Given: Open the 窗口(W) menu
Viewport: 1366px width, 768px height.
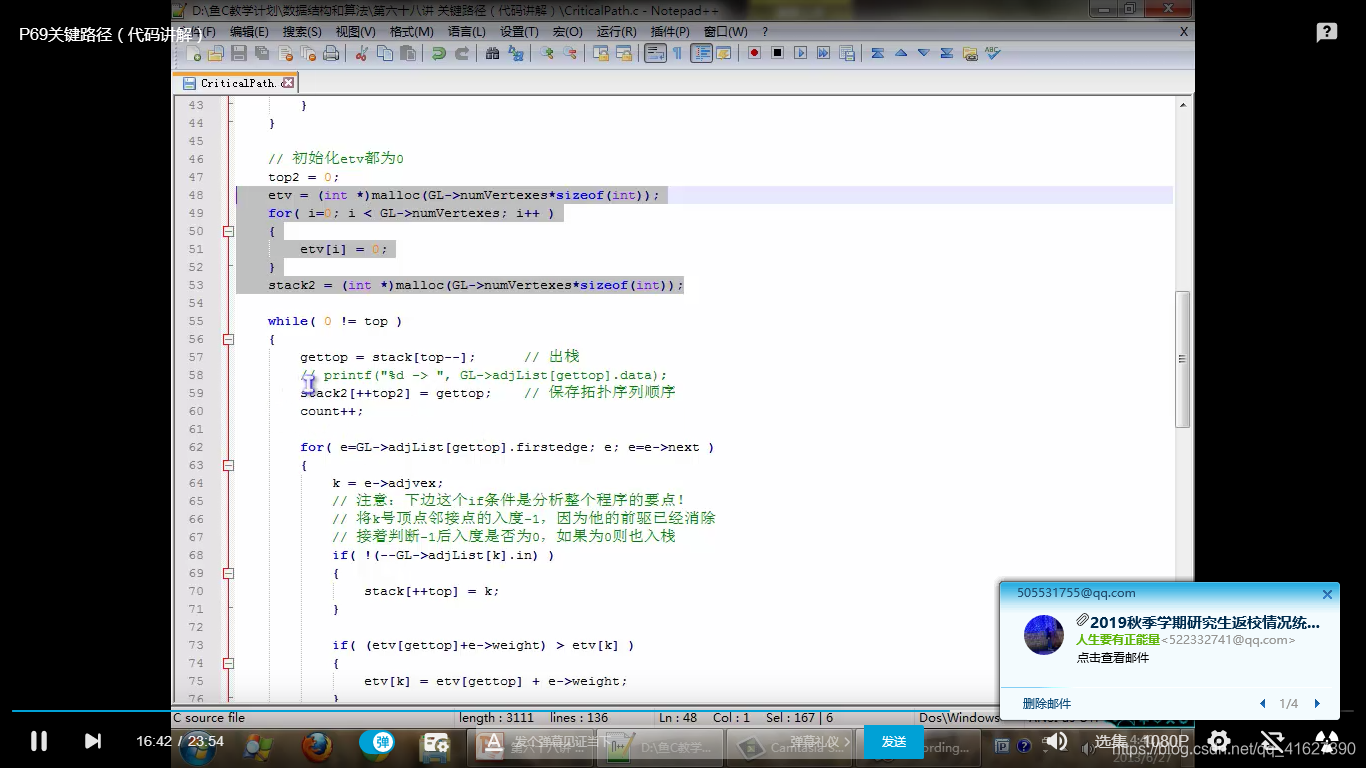Looking at the screenshot, I should click(725, 32).
